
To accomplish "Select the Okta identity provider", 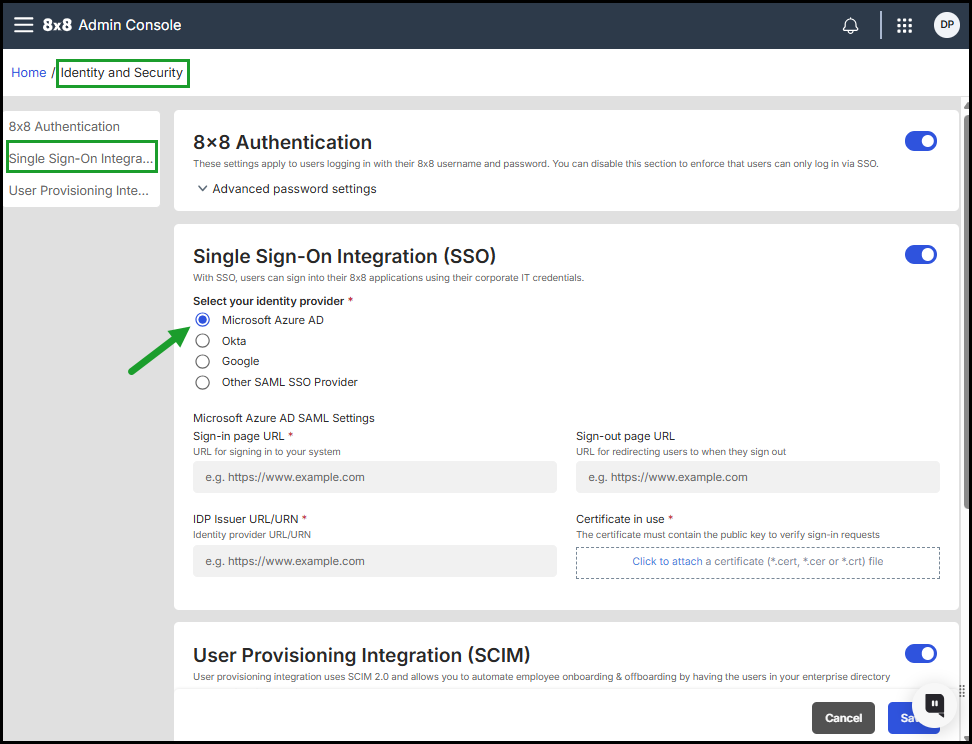I will tap(203, 341).
